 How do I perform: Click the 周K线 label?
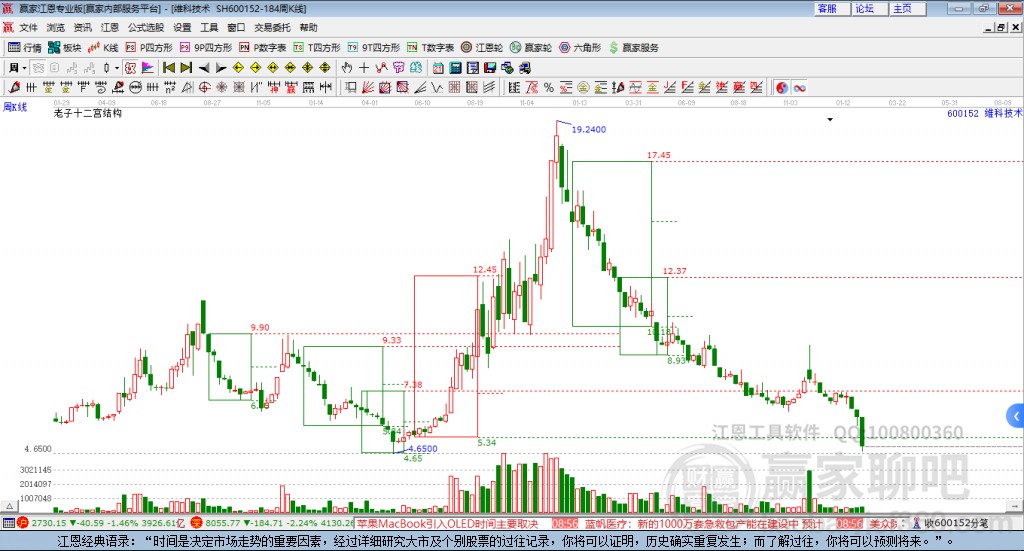pyautogui.click(x=15, y=107)
